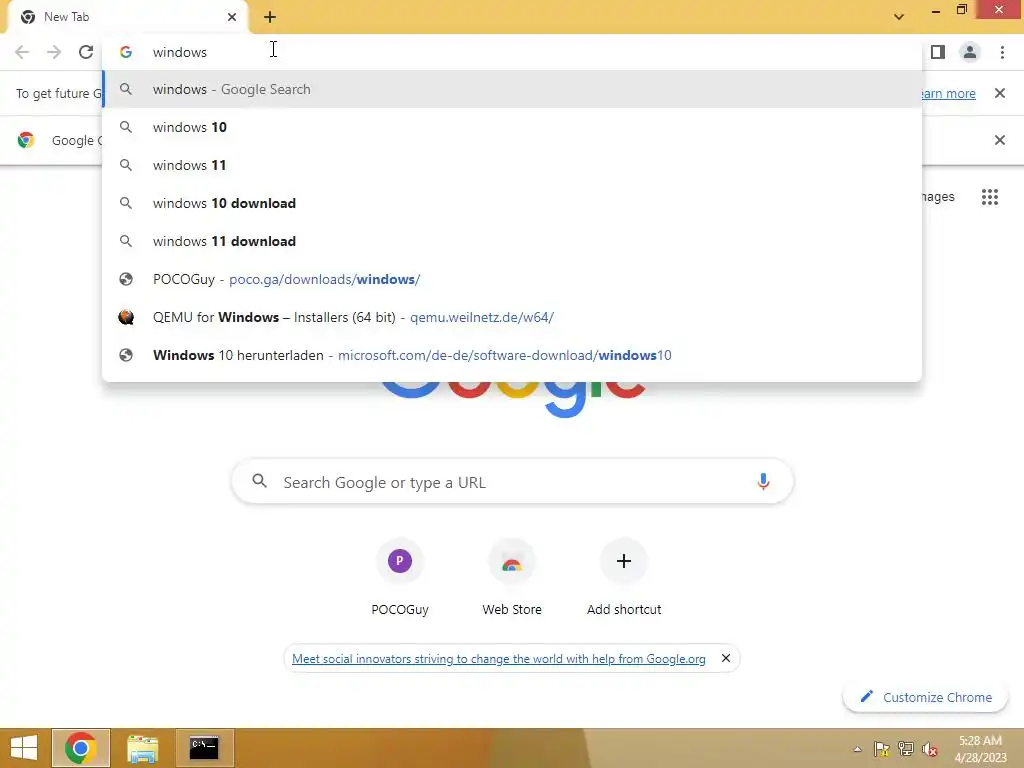Open the POCOGuy shortcut
Screen dimensions: 1024x768
tap(400, 578)
